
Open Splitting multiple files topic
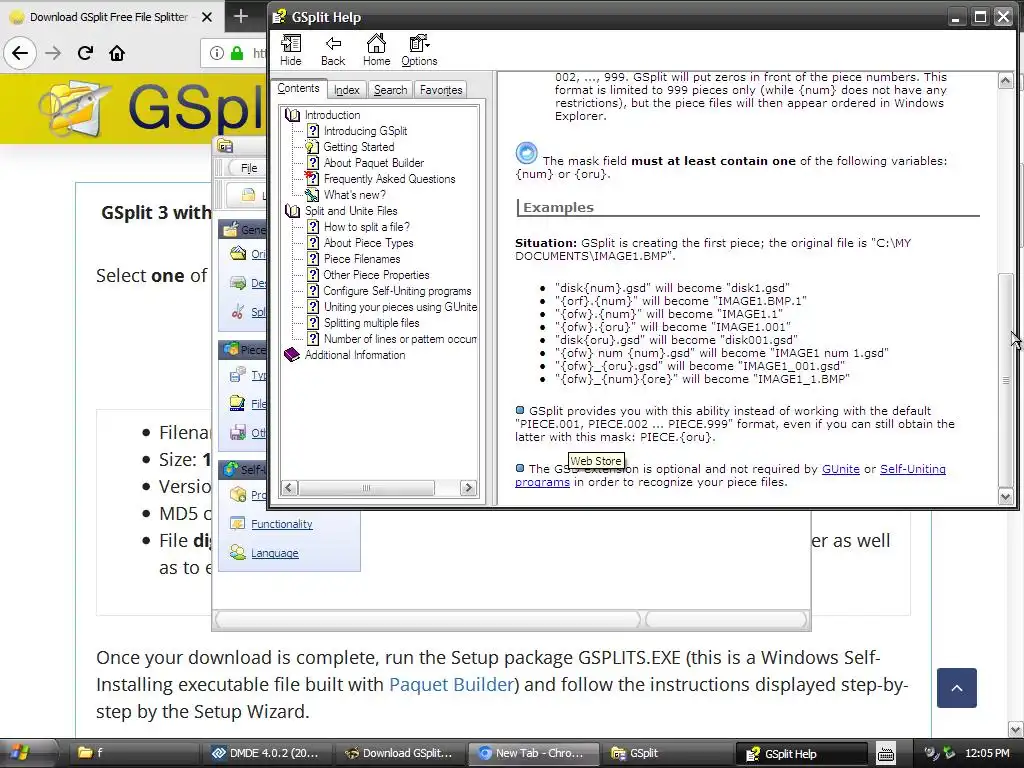pos(372,323)
